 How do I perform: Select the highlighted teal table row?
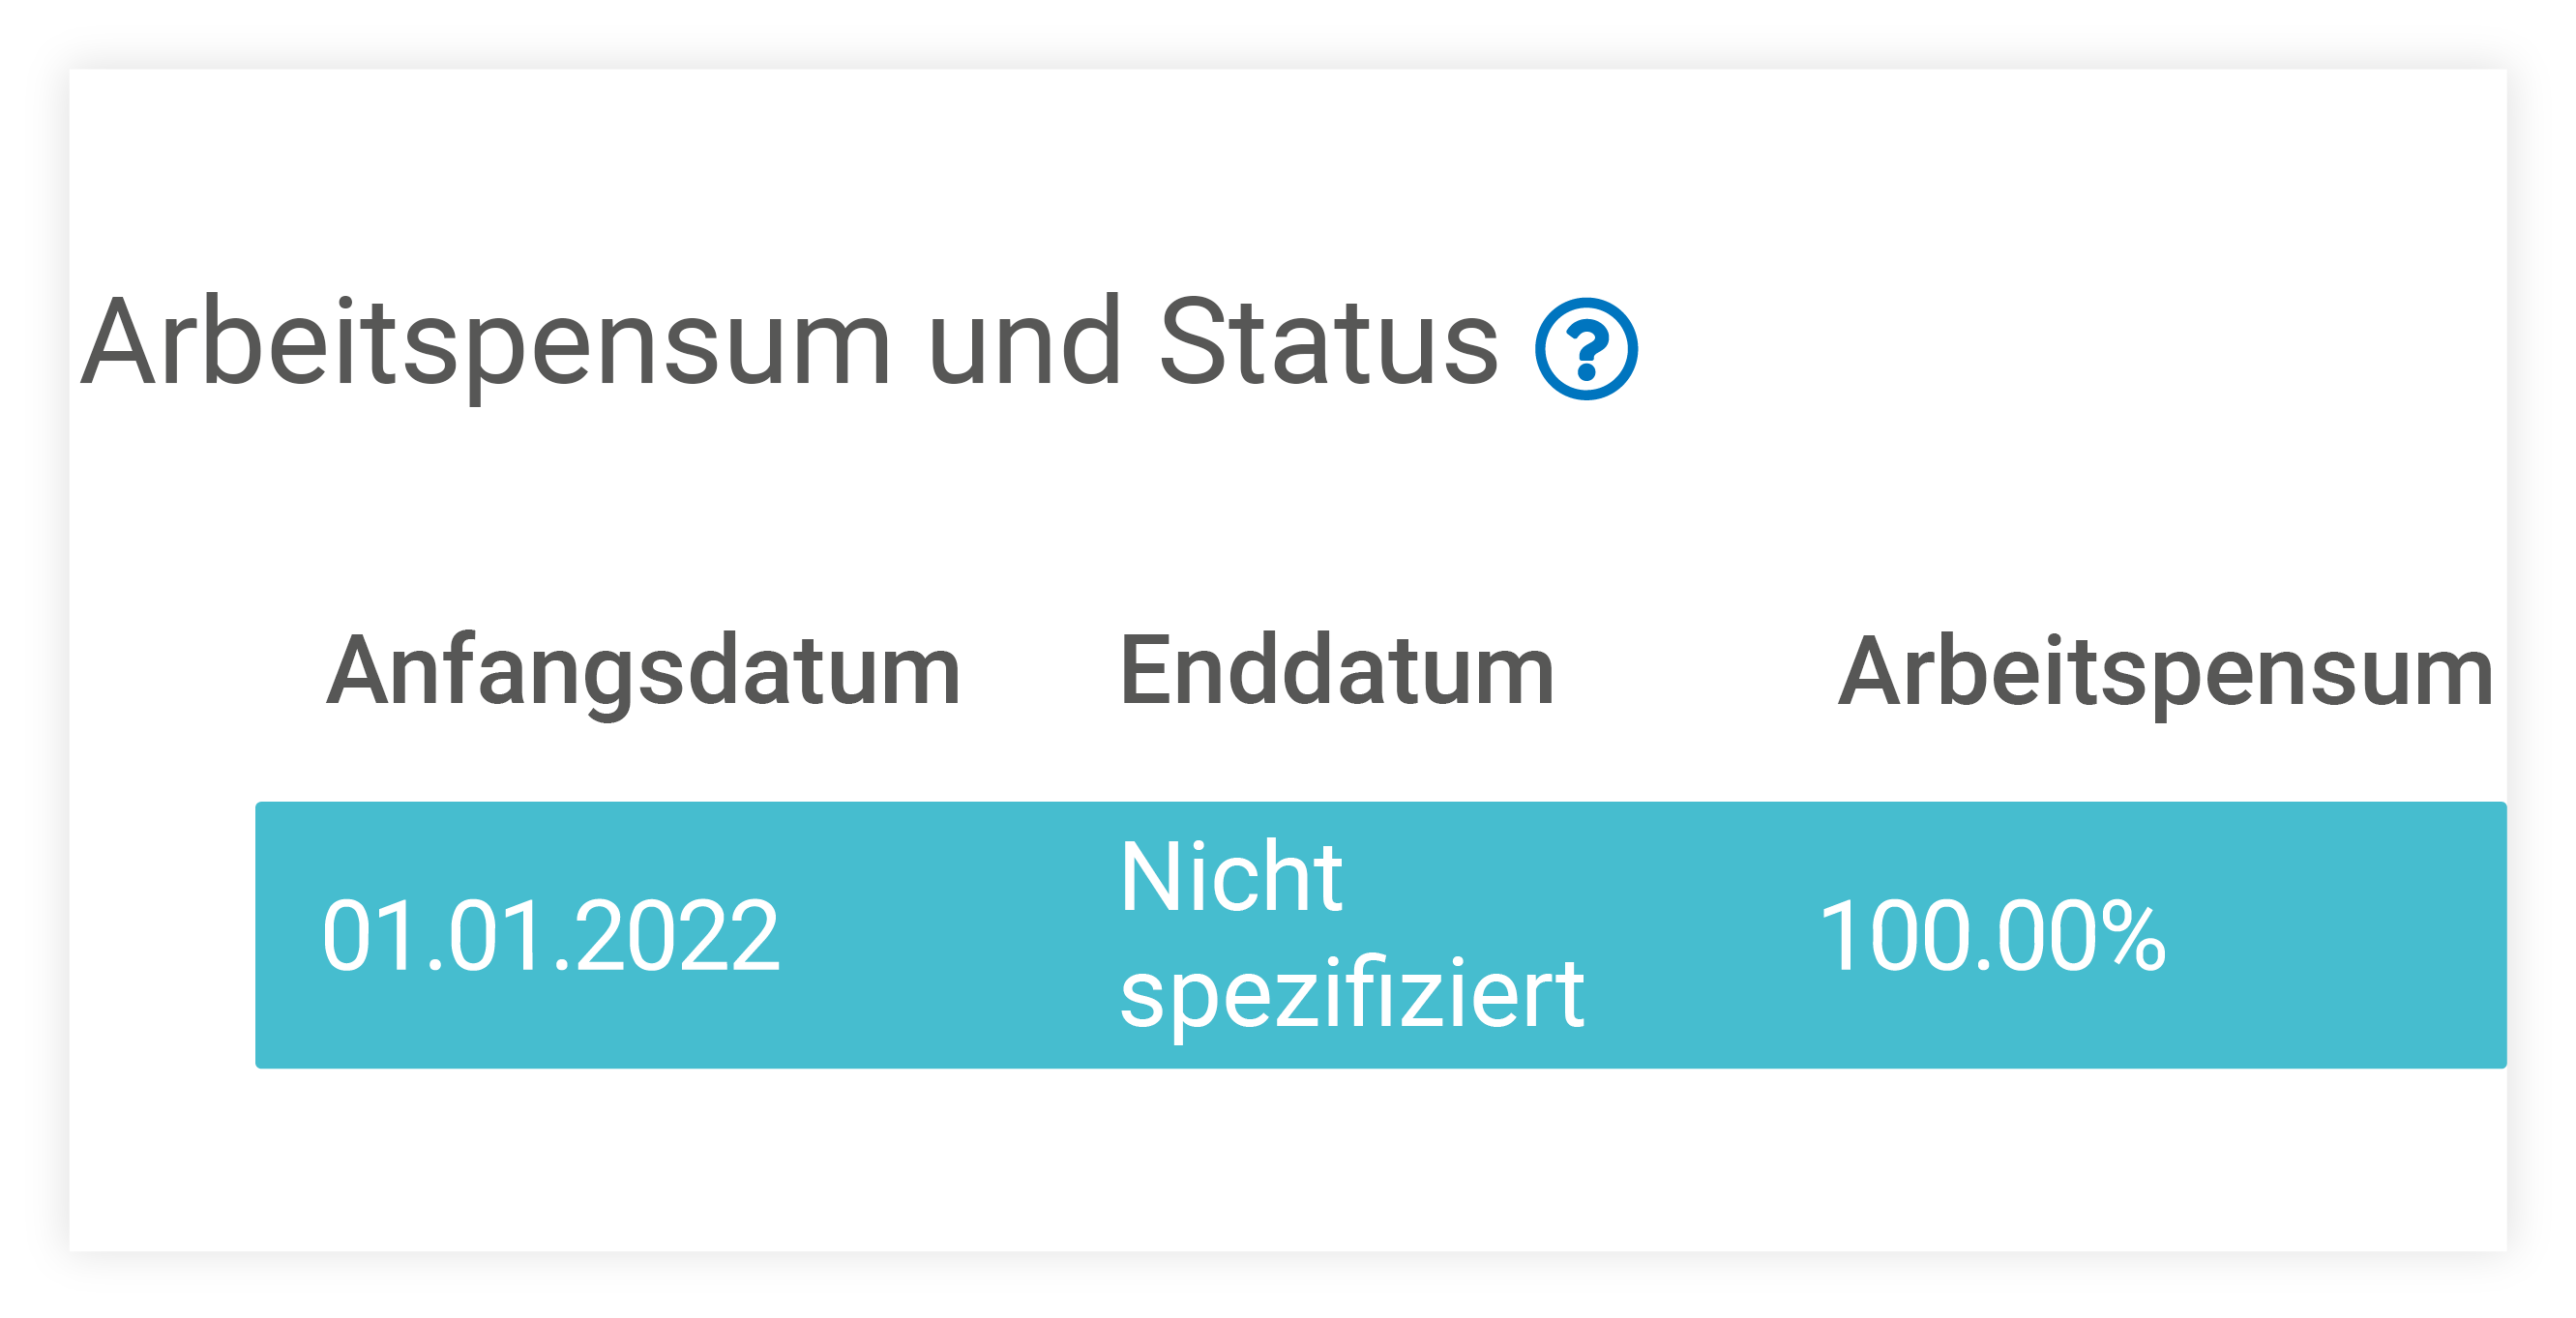coord(1381,935)
